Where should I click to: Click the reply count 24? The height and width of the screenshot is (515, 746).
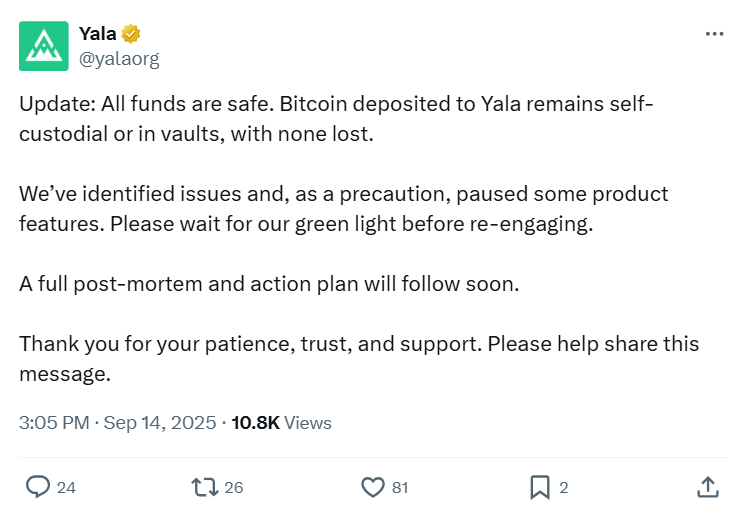click(x=66, y=488)
